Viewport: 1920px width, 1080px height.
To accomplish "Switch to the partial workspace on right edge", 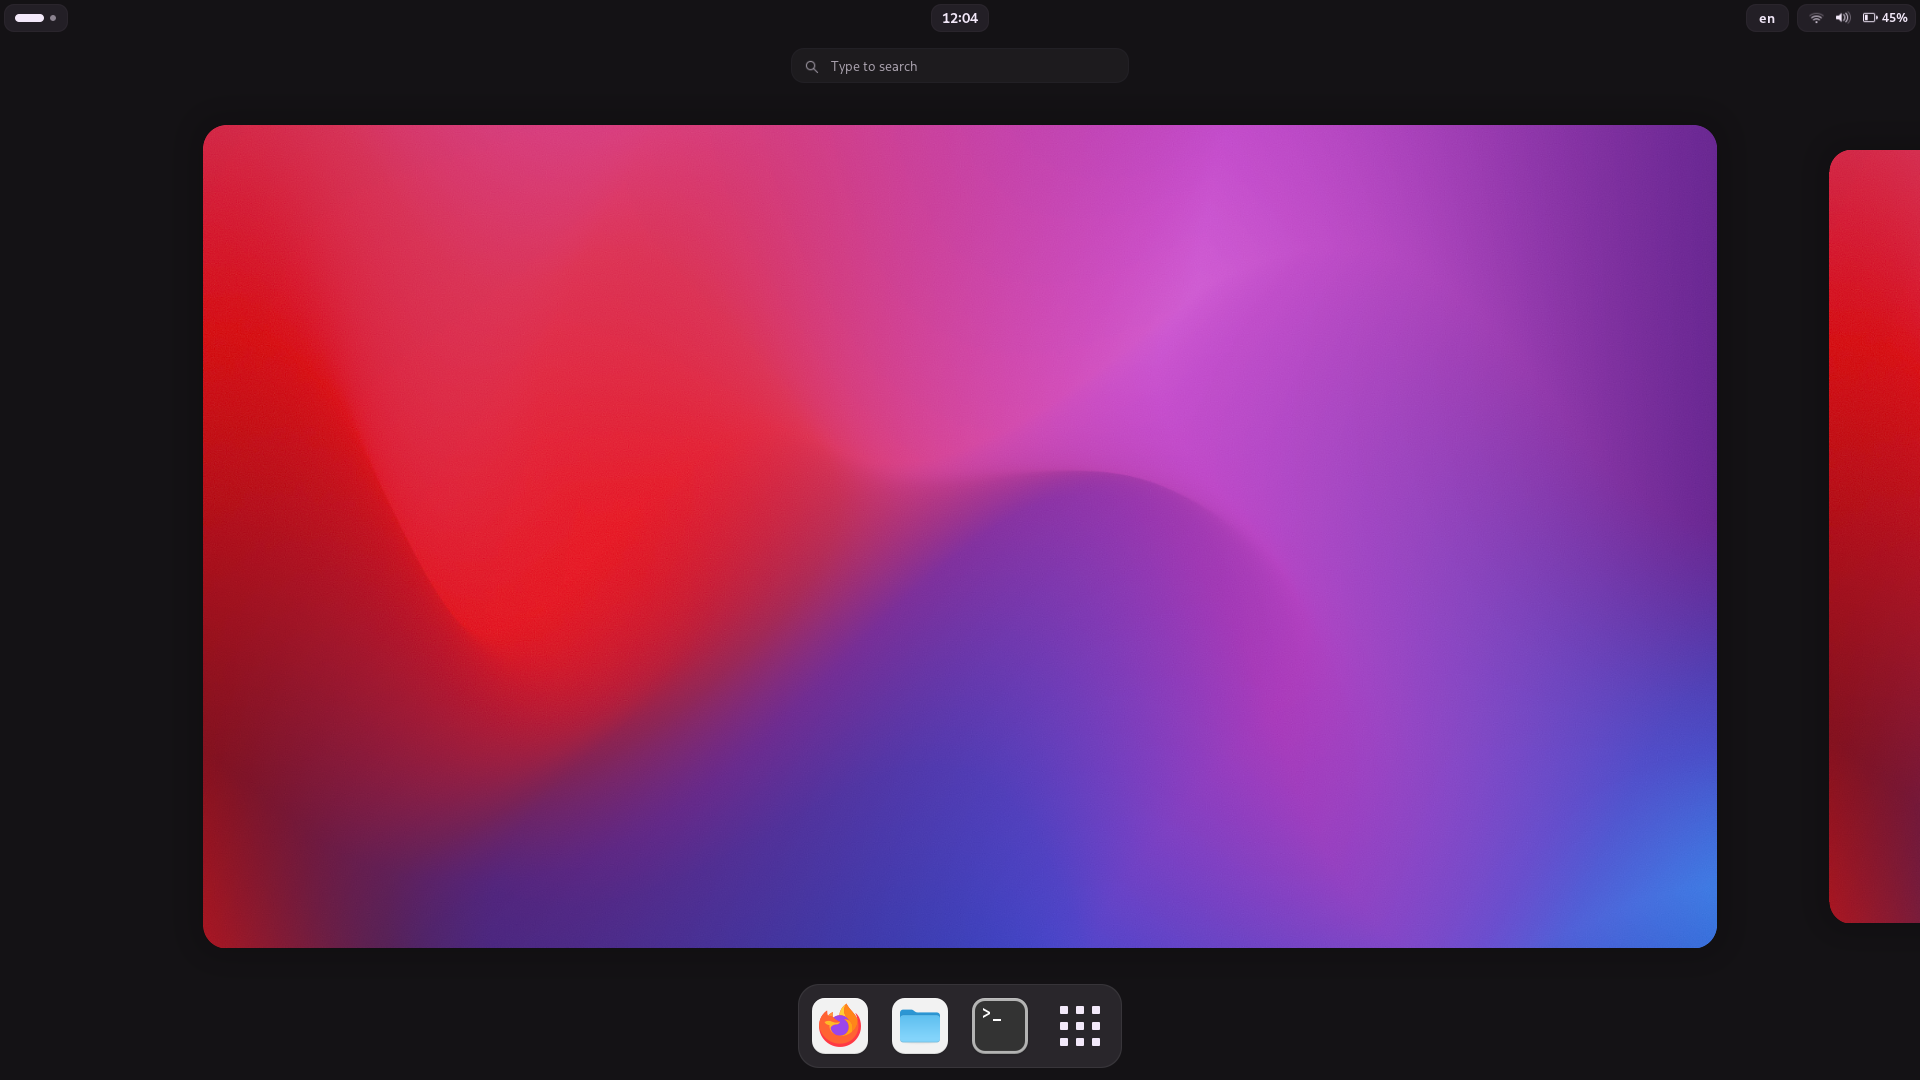I will [x=1875, y=536].
